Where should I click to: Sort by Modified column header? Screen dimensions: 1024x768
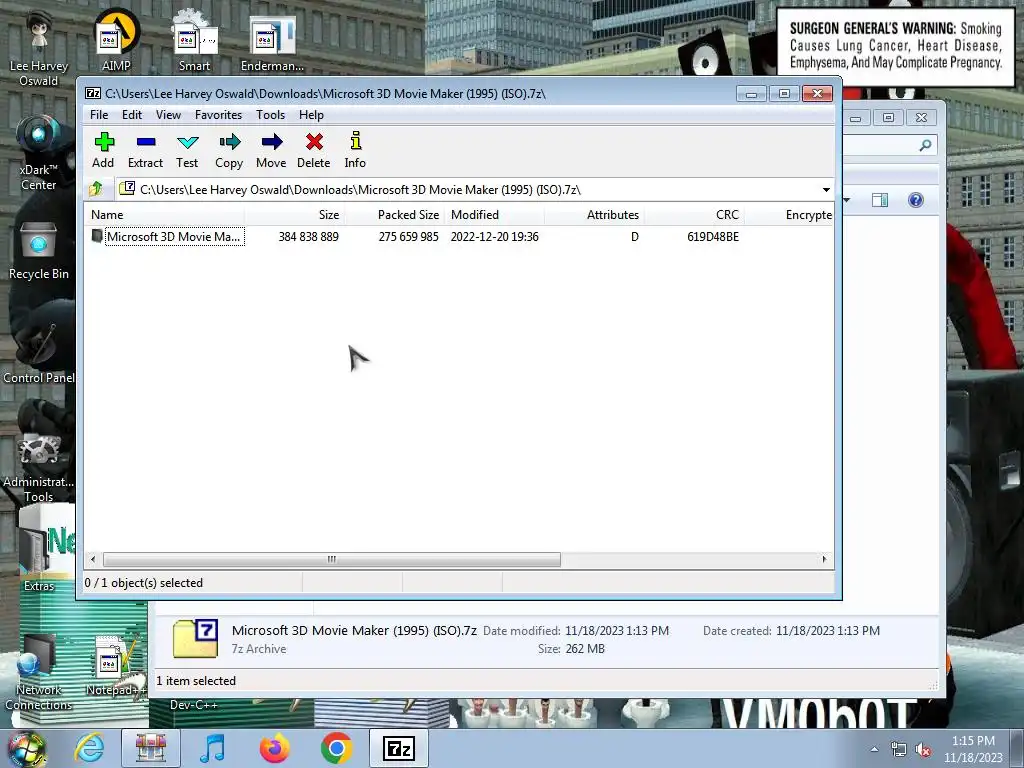[x=494, y=215]
